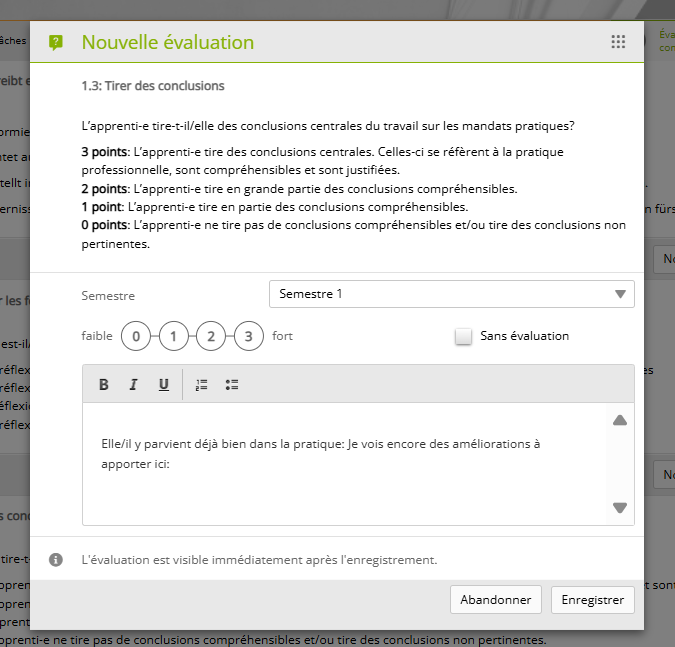
Task: Select rating 1 on the scale
Action: click(x=173, y=336)
